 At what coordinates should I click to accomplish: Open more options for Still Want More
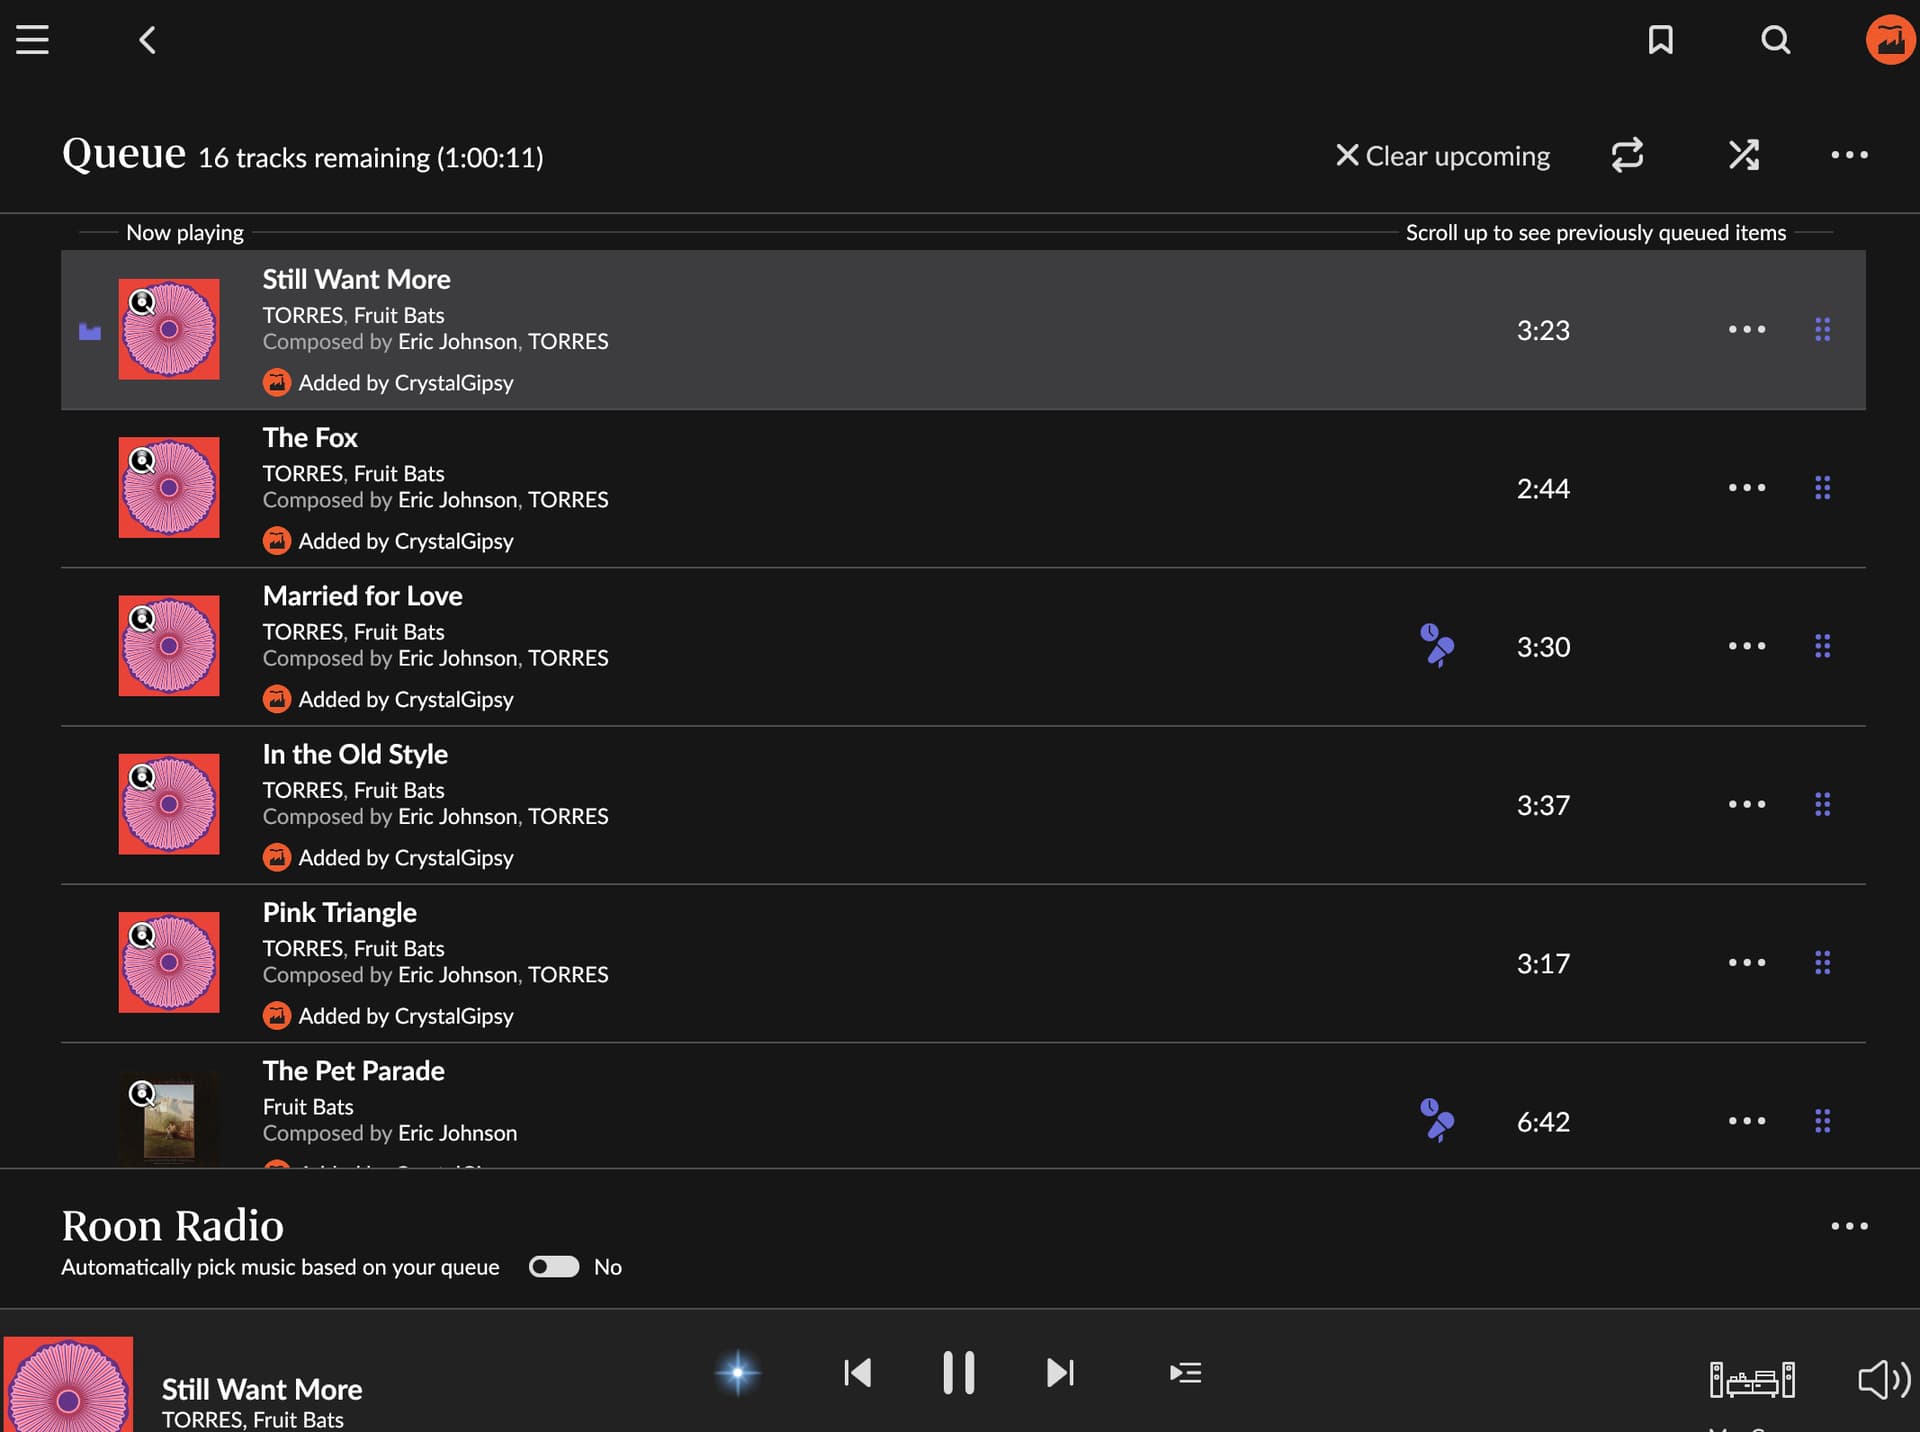(x=1746, y=329)
